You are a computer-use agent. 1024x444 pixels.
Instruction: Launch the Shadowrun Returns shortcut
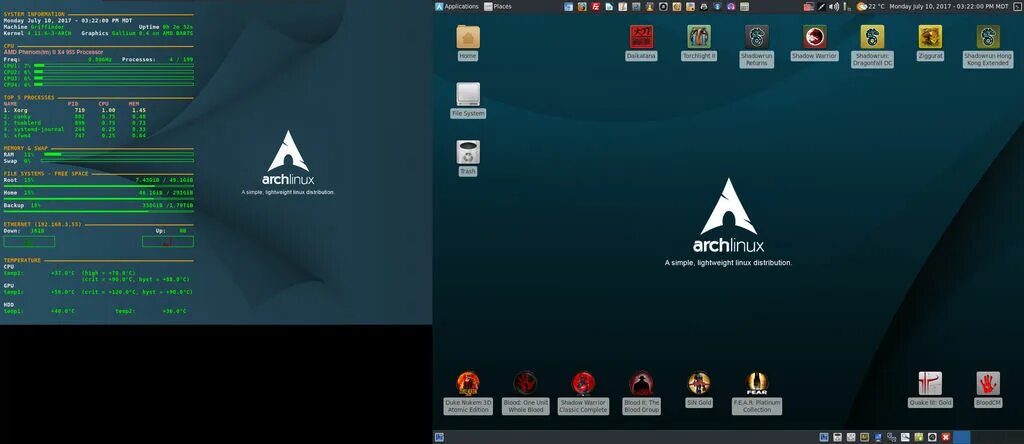click(756, 38)
